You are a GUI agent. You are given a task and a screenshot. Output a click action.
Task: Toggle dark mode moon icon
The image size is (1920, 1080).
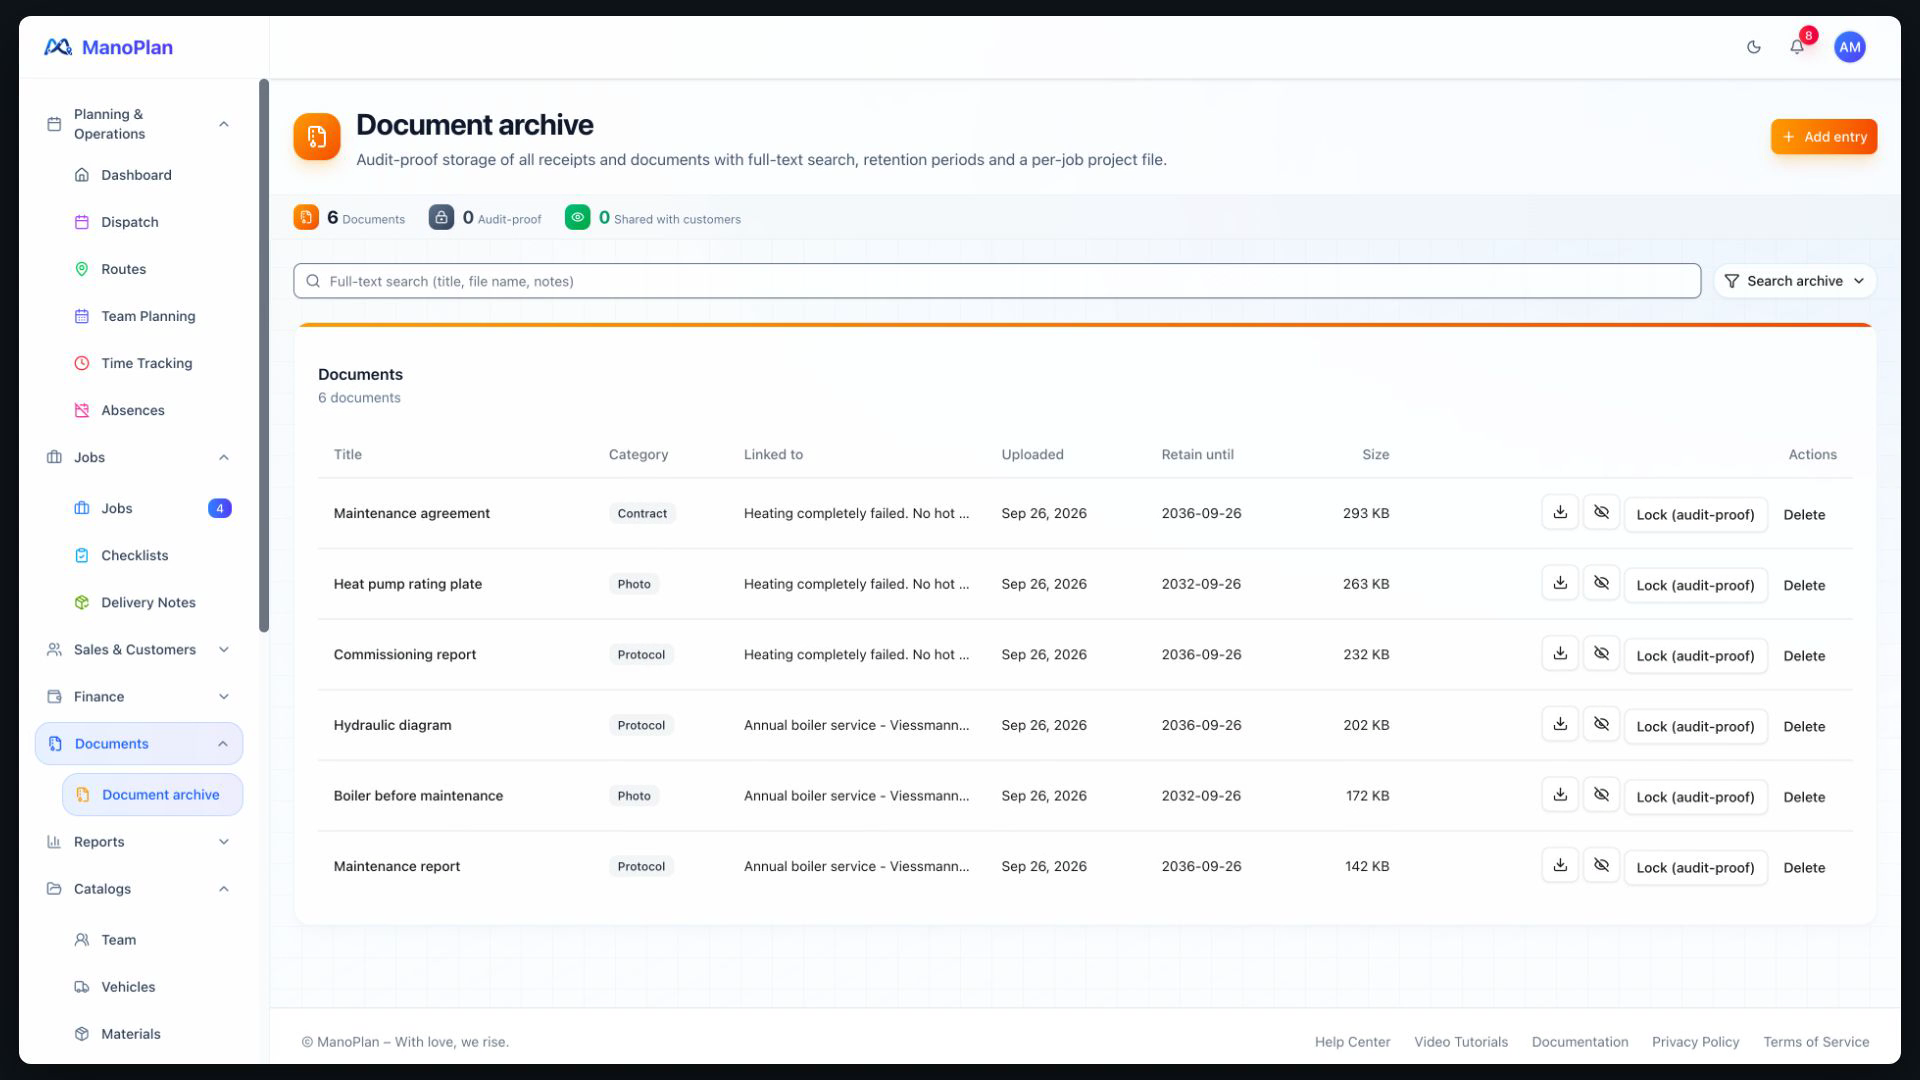[1753, 47]
